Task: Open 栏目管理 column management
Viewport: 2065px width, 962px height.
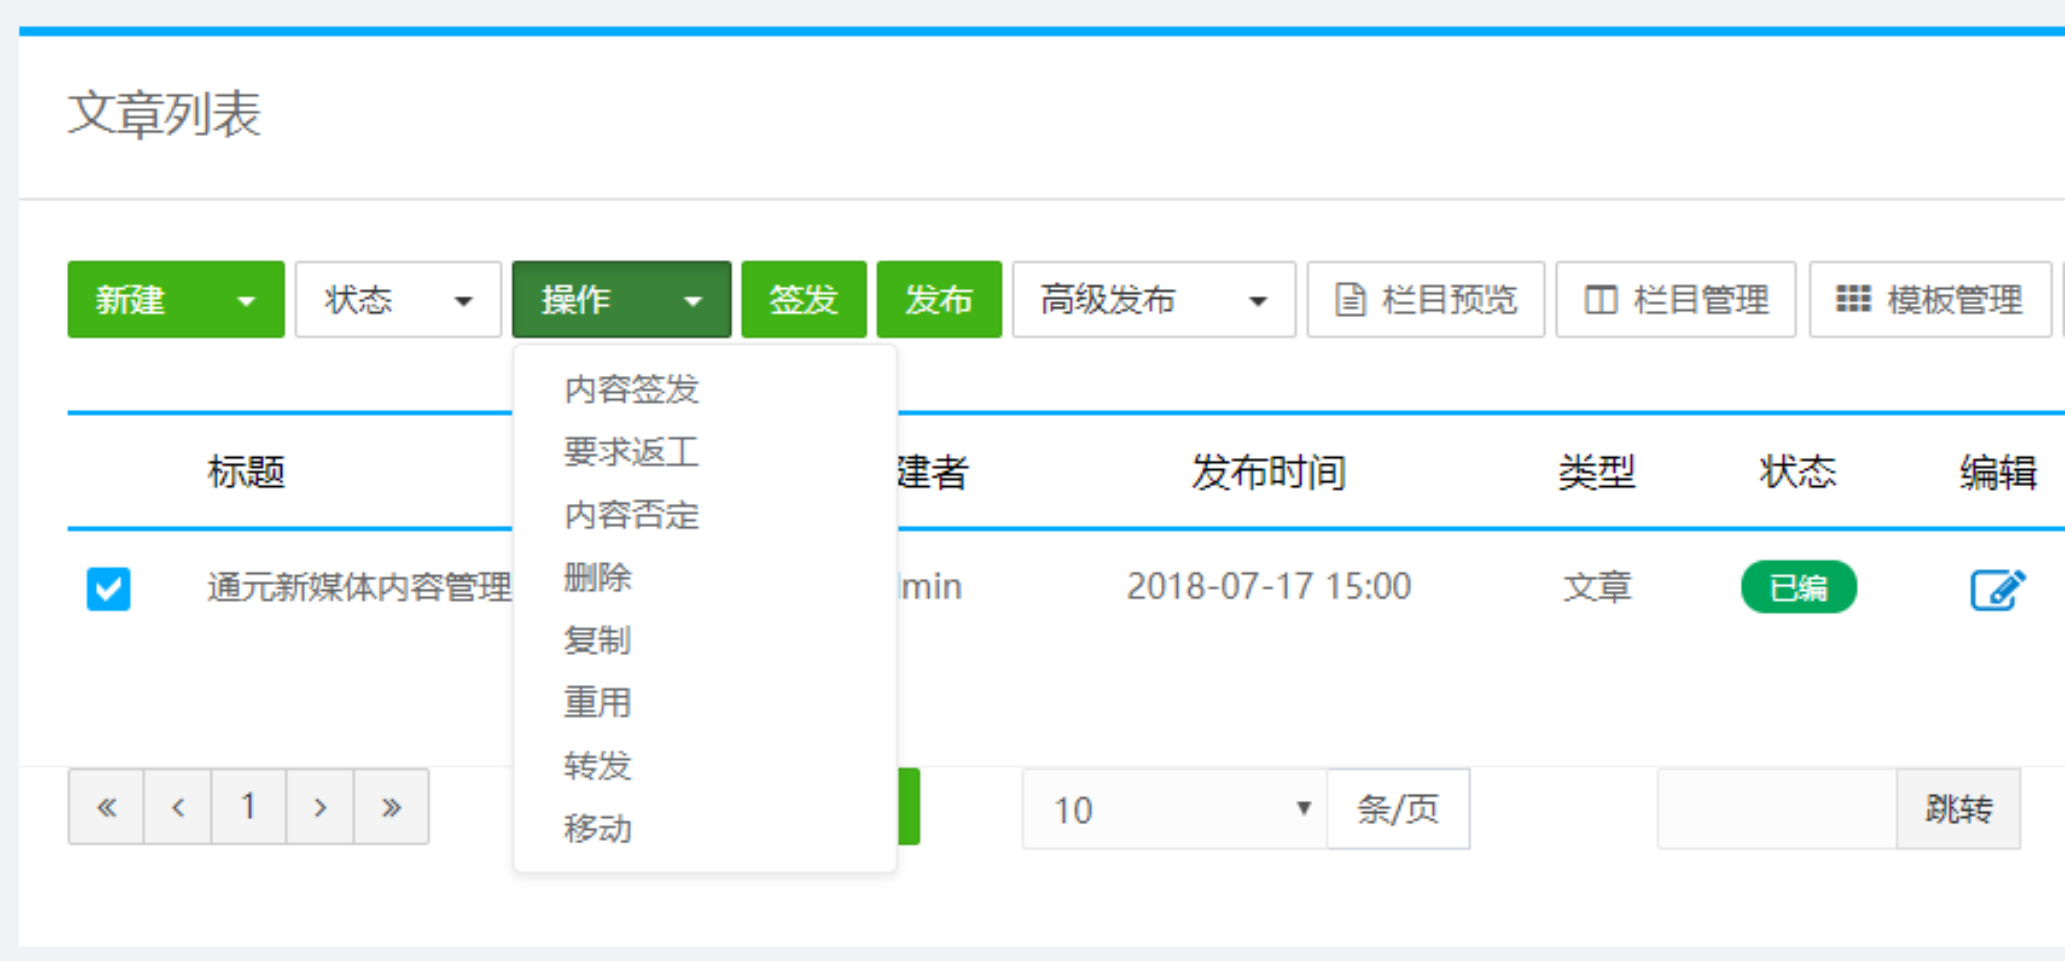Action: 1675,300
